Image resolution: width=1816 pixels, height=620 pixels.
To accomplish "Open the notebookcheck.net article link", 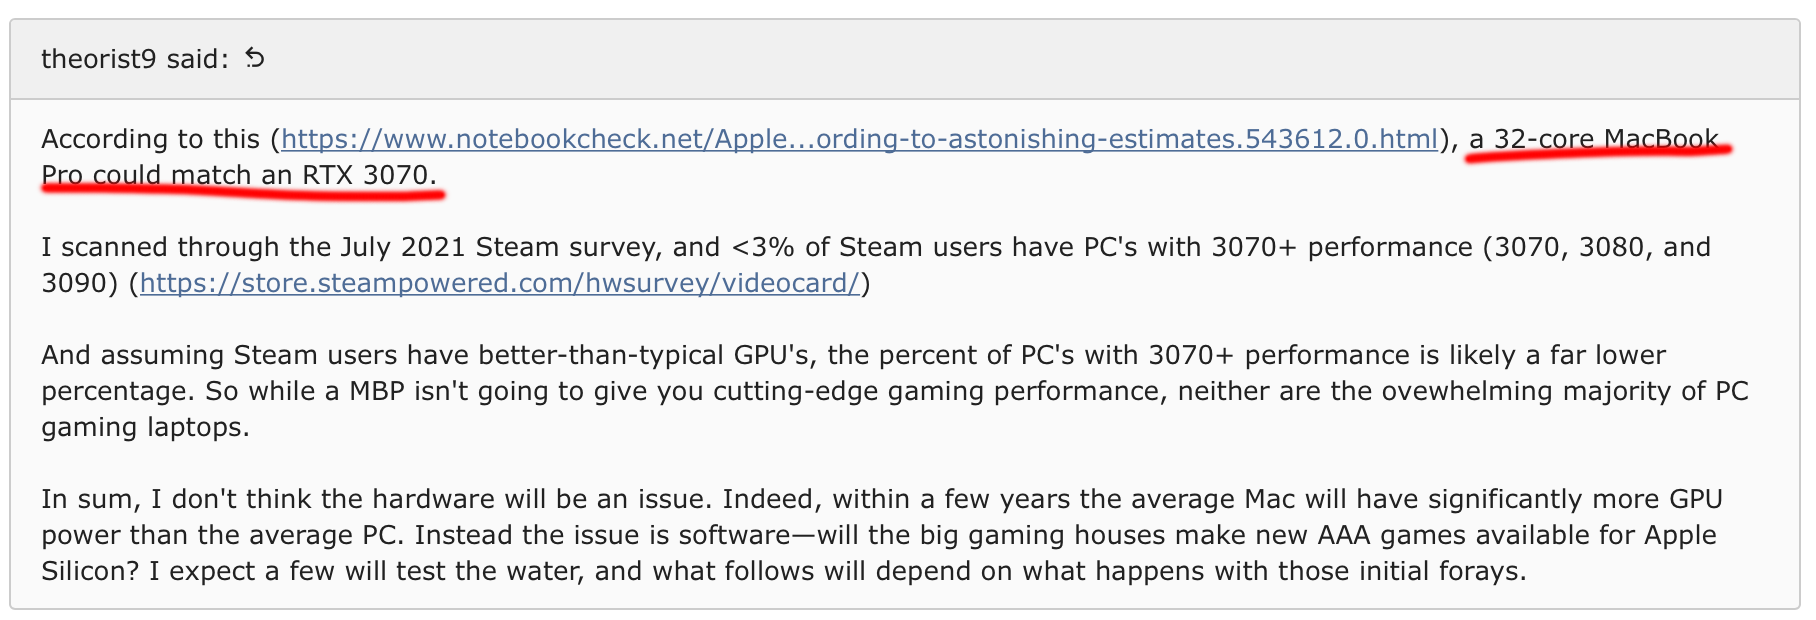I will tap(859, 139).
